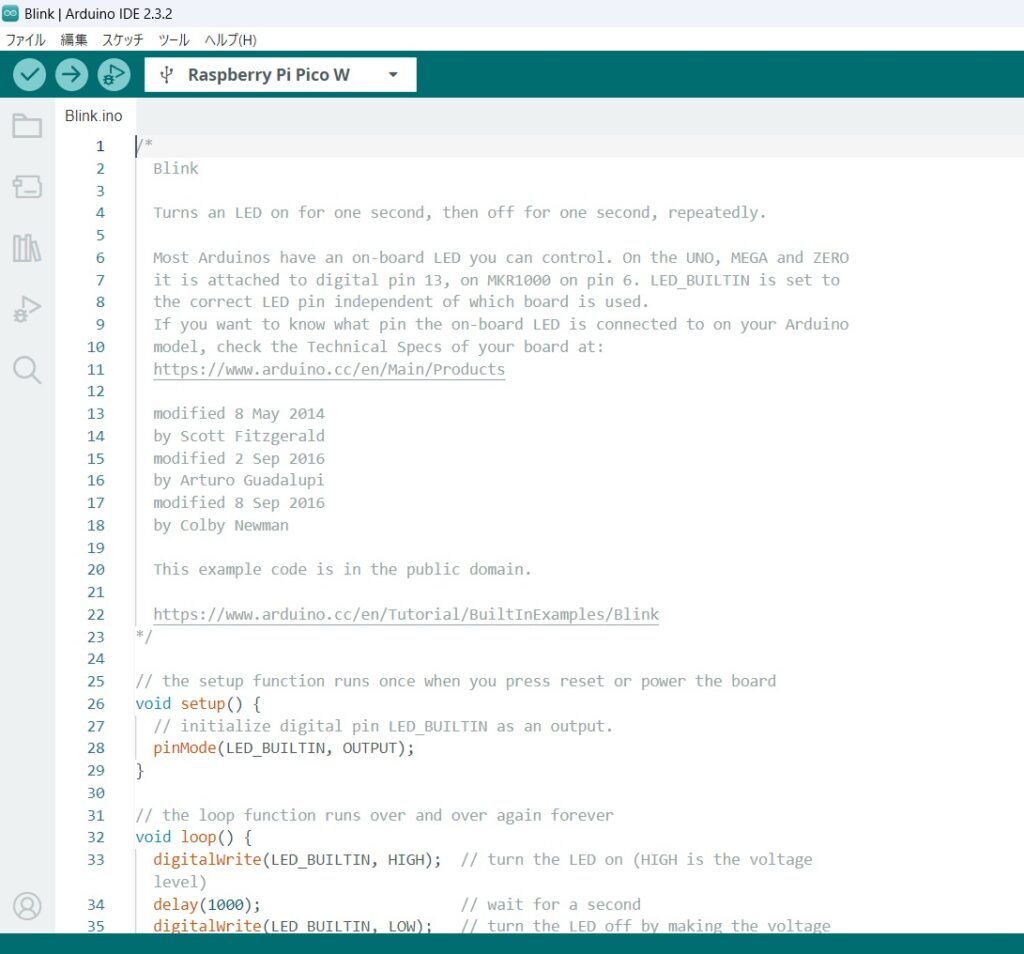Click the USB icon in the board selector

click(167, 74)
